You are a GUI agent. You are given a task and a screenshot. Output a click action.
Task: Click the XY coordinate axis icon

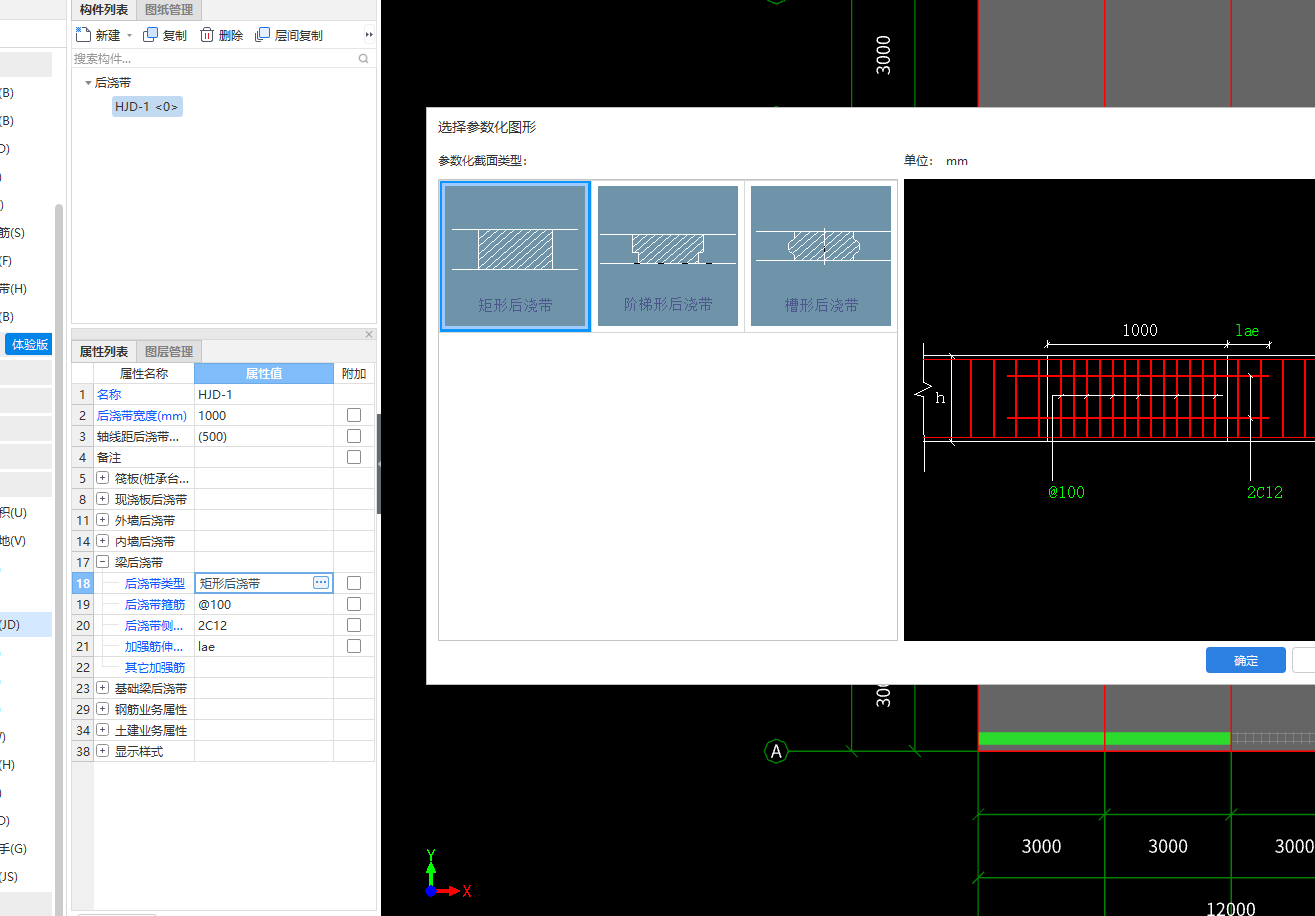[446, 873]
